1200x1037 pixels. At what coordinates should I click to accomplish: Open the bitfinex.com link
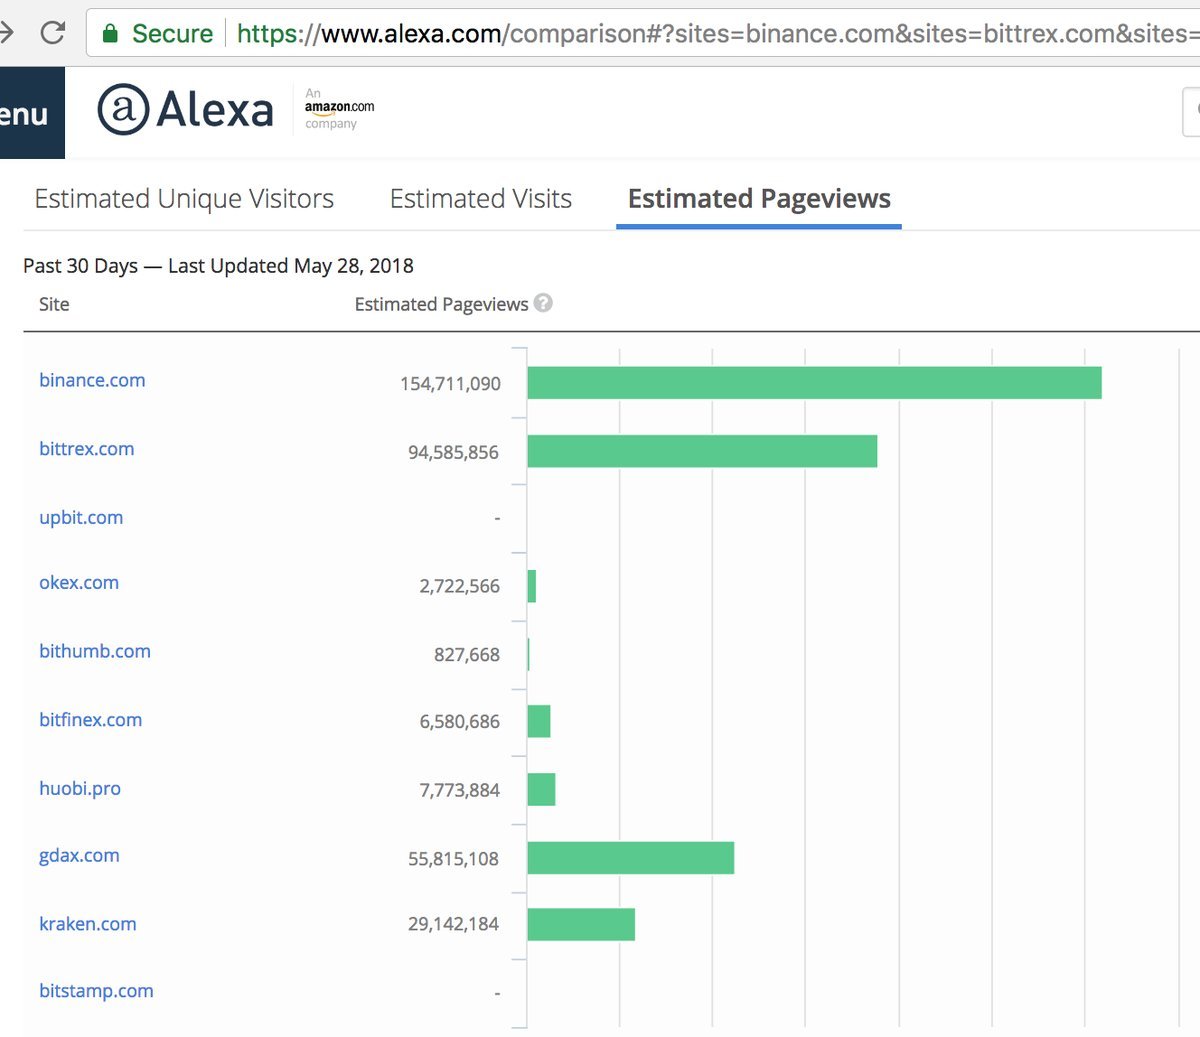coord(90,720)
